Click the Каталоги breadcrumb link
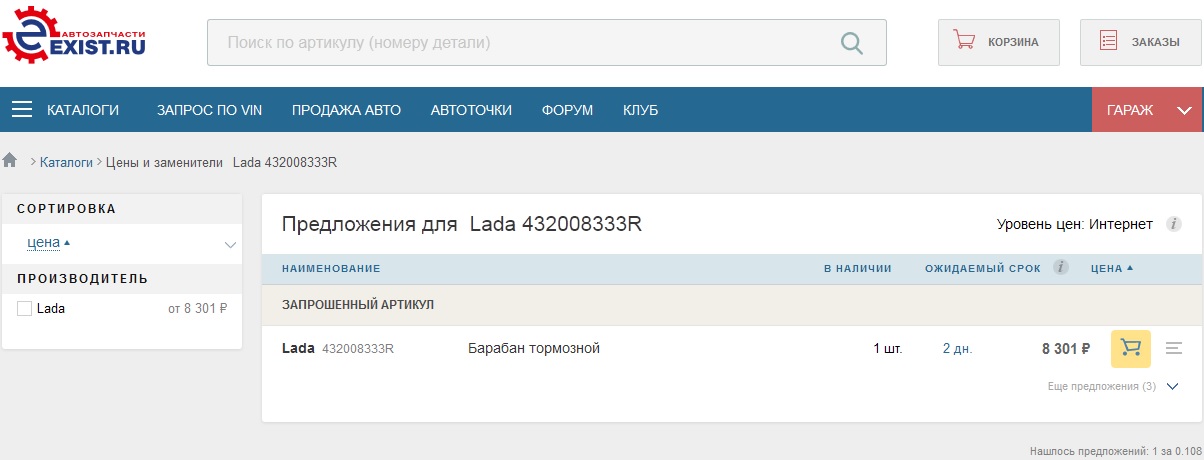The height and width of the screenshot is (460, 1204). (66, 162)
